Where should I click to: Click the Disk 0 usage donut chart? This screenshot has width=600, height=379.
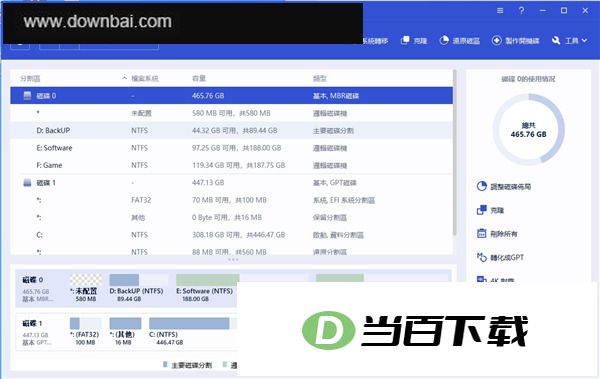pos(528,129)
